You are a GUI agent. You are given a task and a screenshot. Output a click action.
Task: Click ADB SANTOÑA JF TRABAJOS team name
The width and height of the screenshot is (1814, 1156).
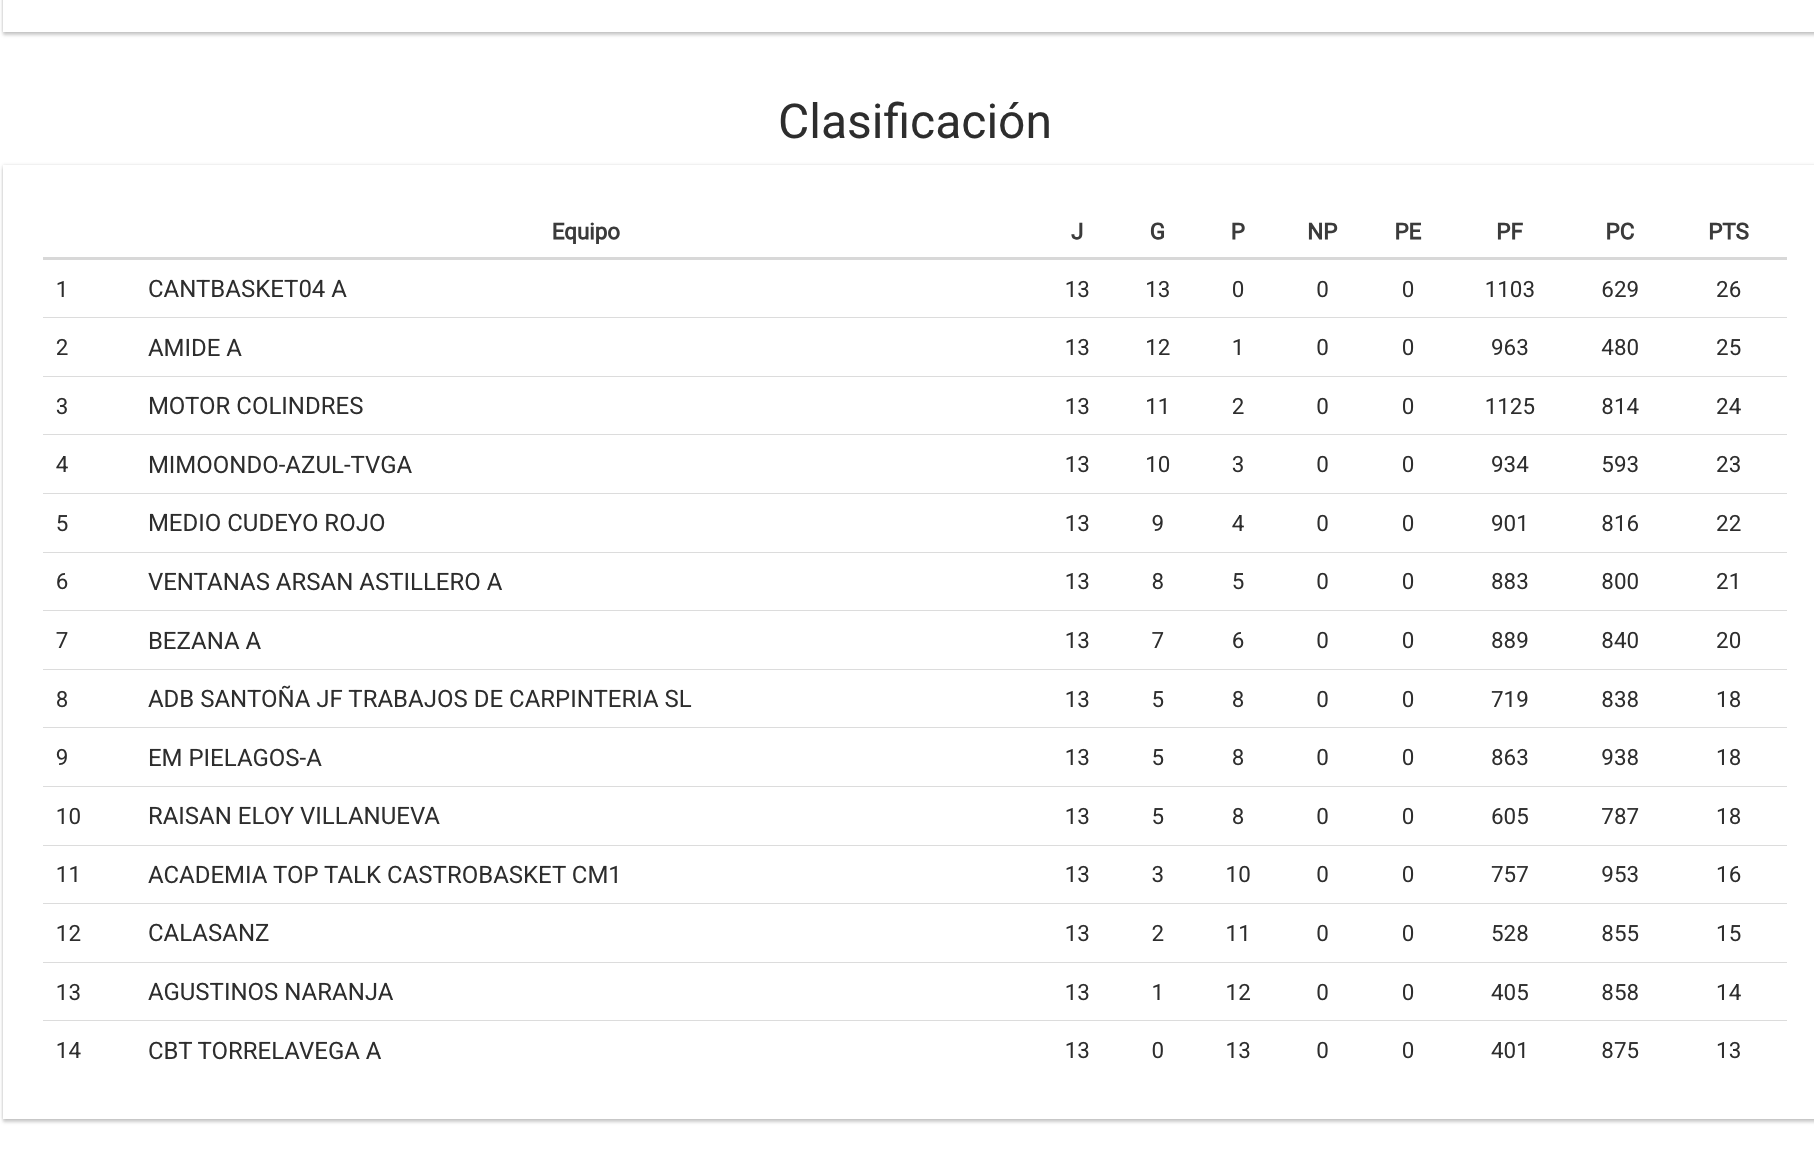click(x=419, y=699)
